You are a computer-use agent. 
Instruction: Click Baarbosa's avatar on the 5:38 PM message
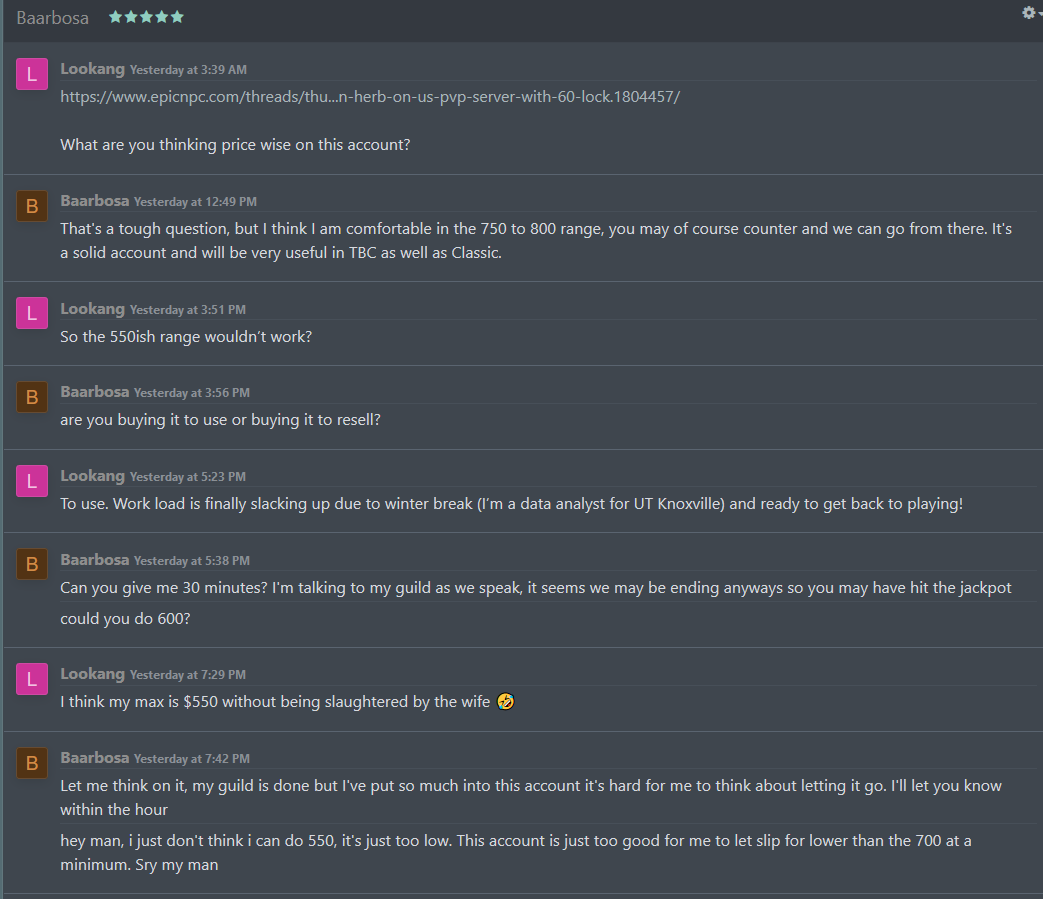(x=32, y=564)
